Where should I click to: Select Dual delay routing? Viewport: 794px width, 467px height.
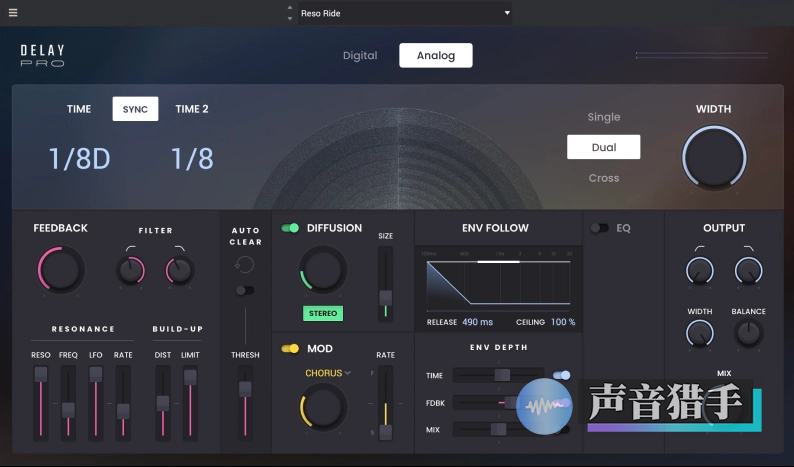coord(604,147)
